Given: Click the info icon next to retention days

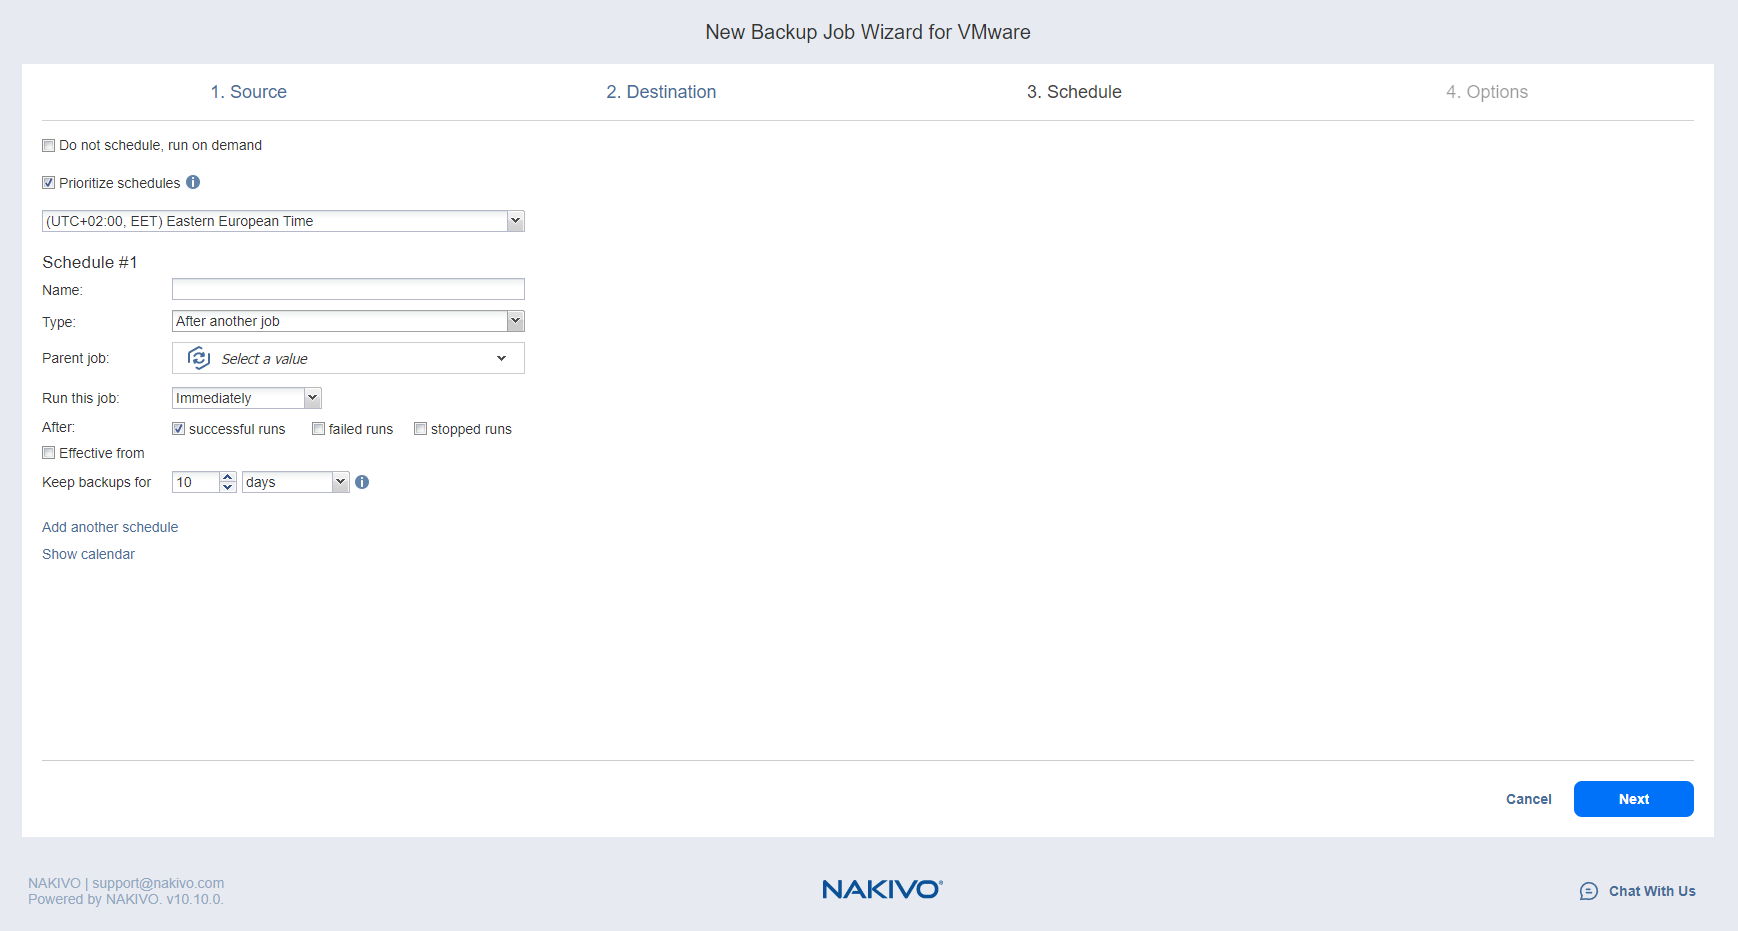Looking at the screenshot, I should [362, 482].
